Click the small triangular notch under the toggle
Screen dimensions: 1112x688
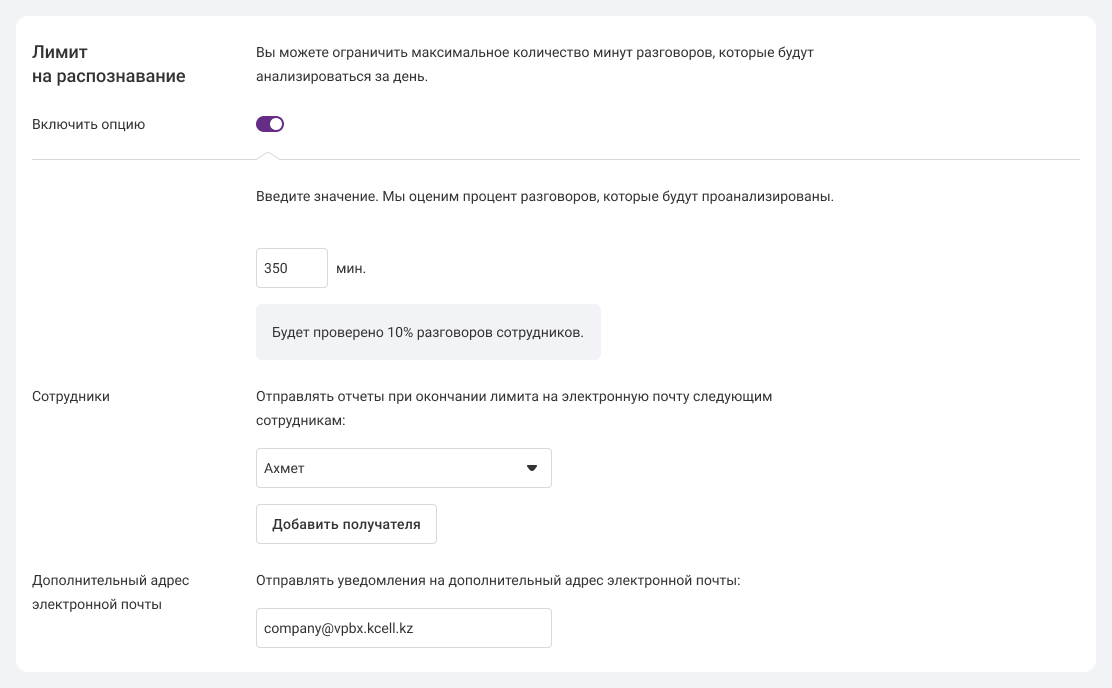267,156
